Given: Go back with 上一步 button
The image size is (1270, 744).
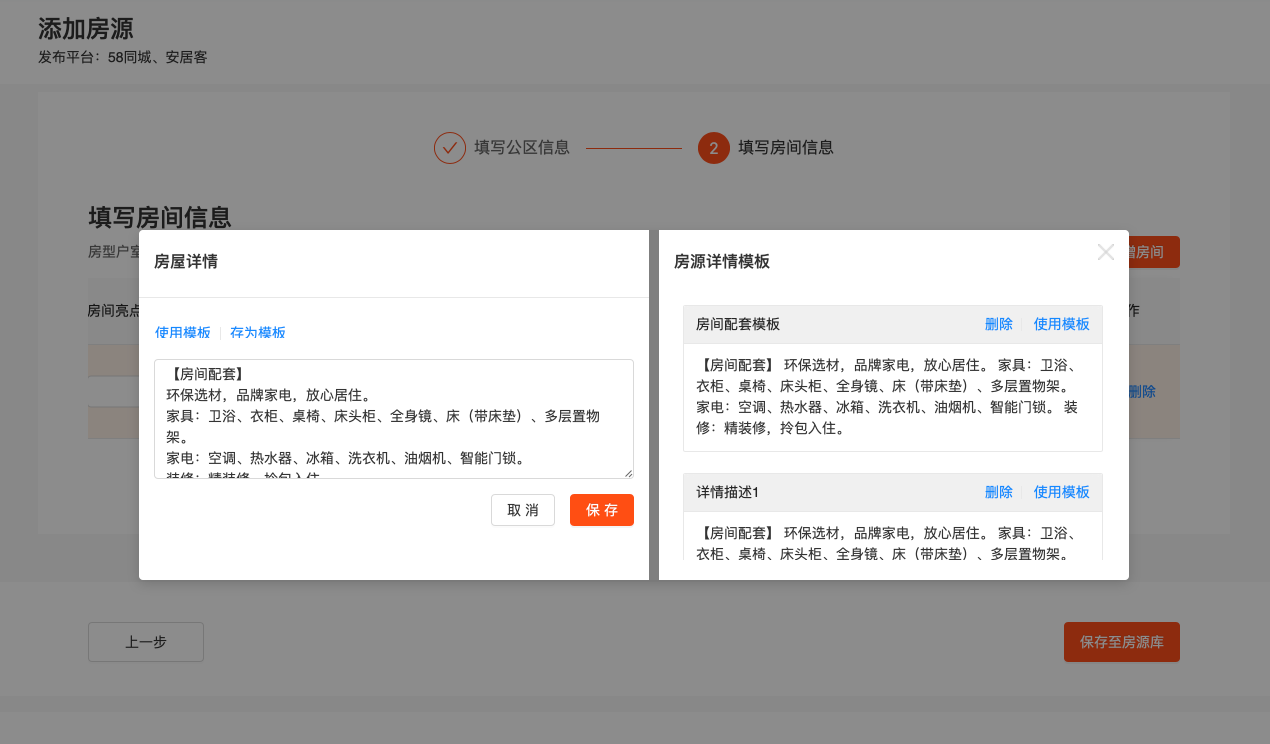Looking at the screenshot, I should pos(146,642).
